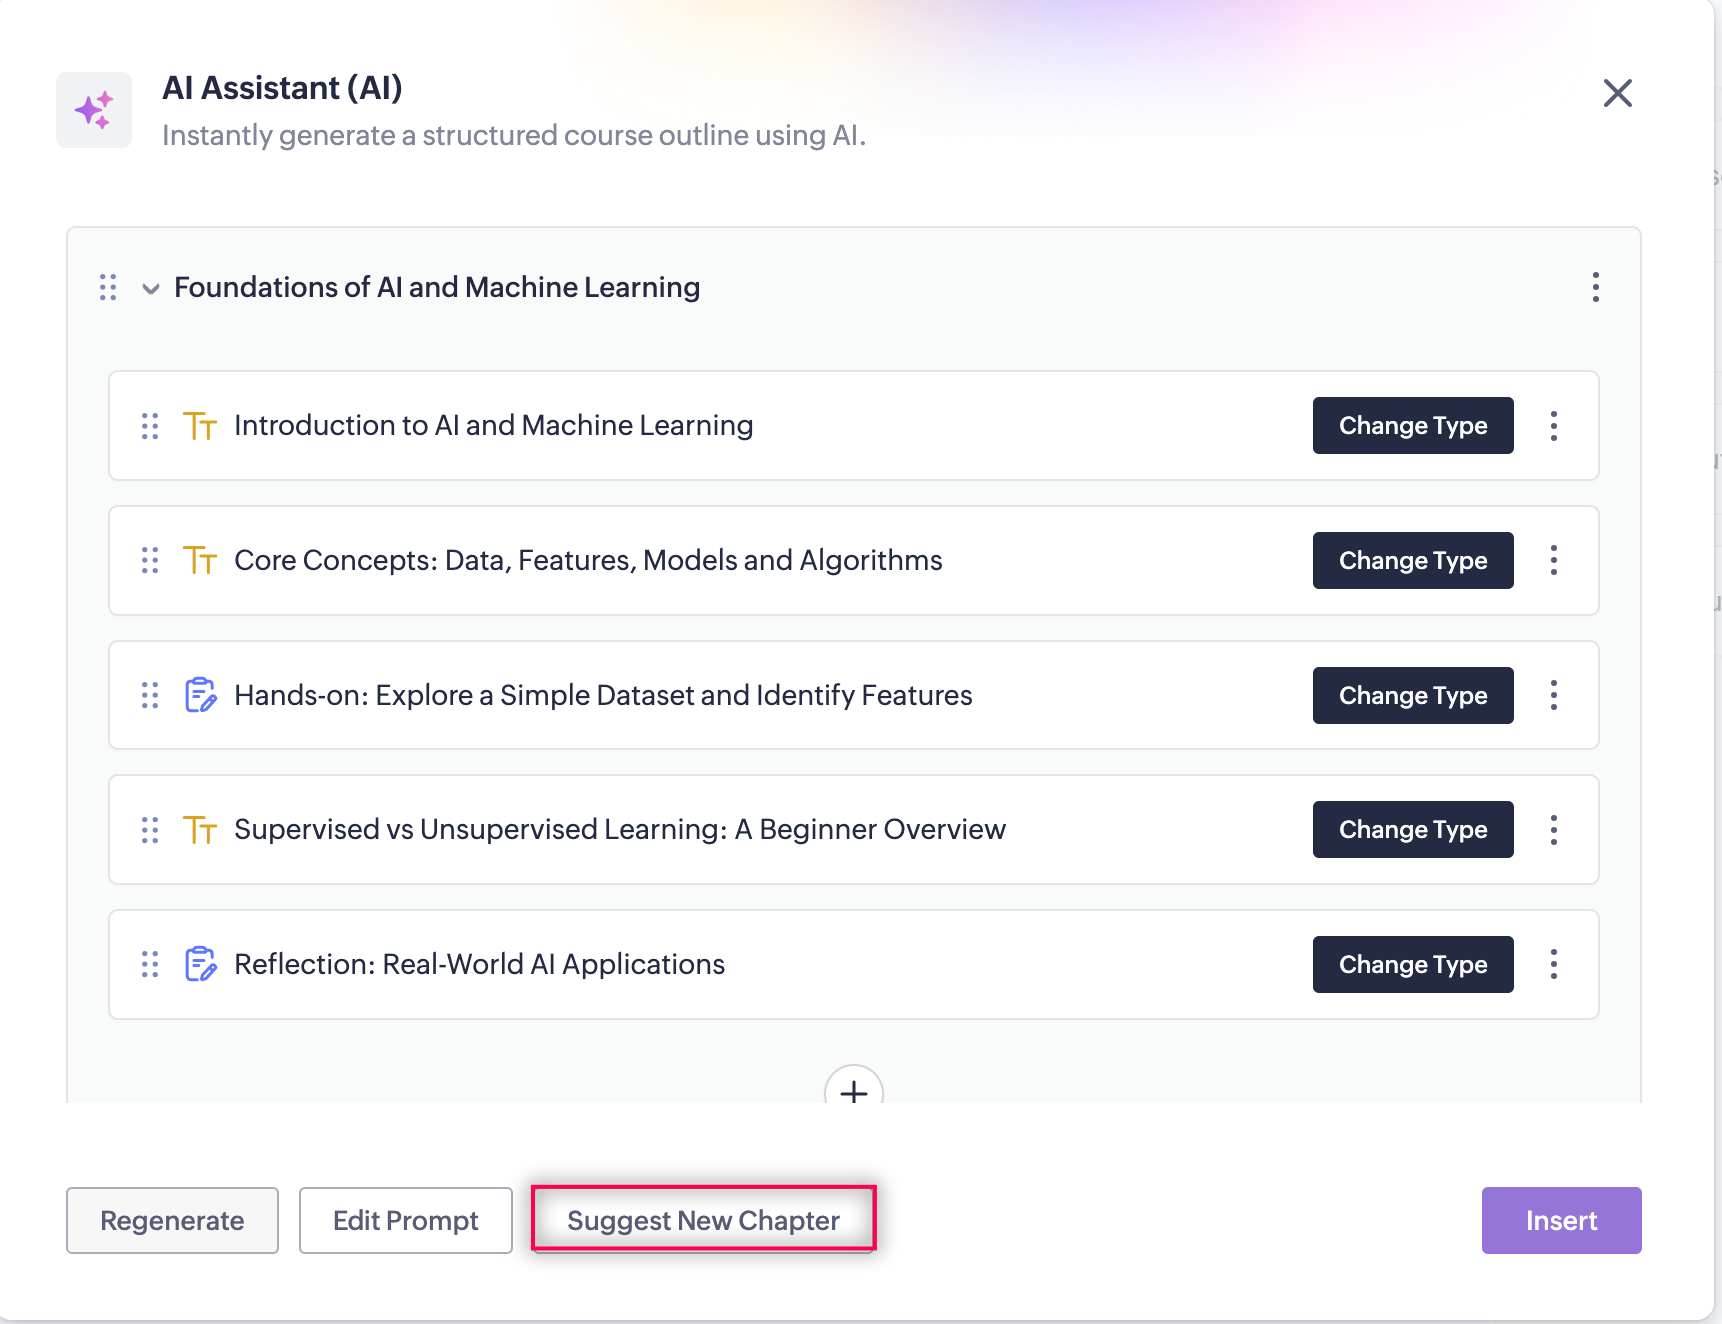Viewport: 1722px width, 1324px height.
Task: Click drag handle for the Foundations chapter
Action: (108, 288)
